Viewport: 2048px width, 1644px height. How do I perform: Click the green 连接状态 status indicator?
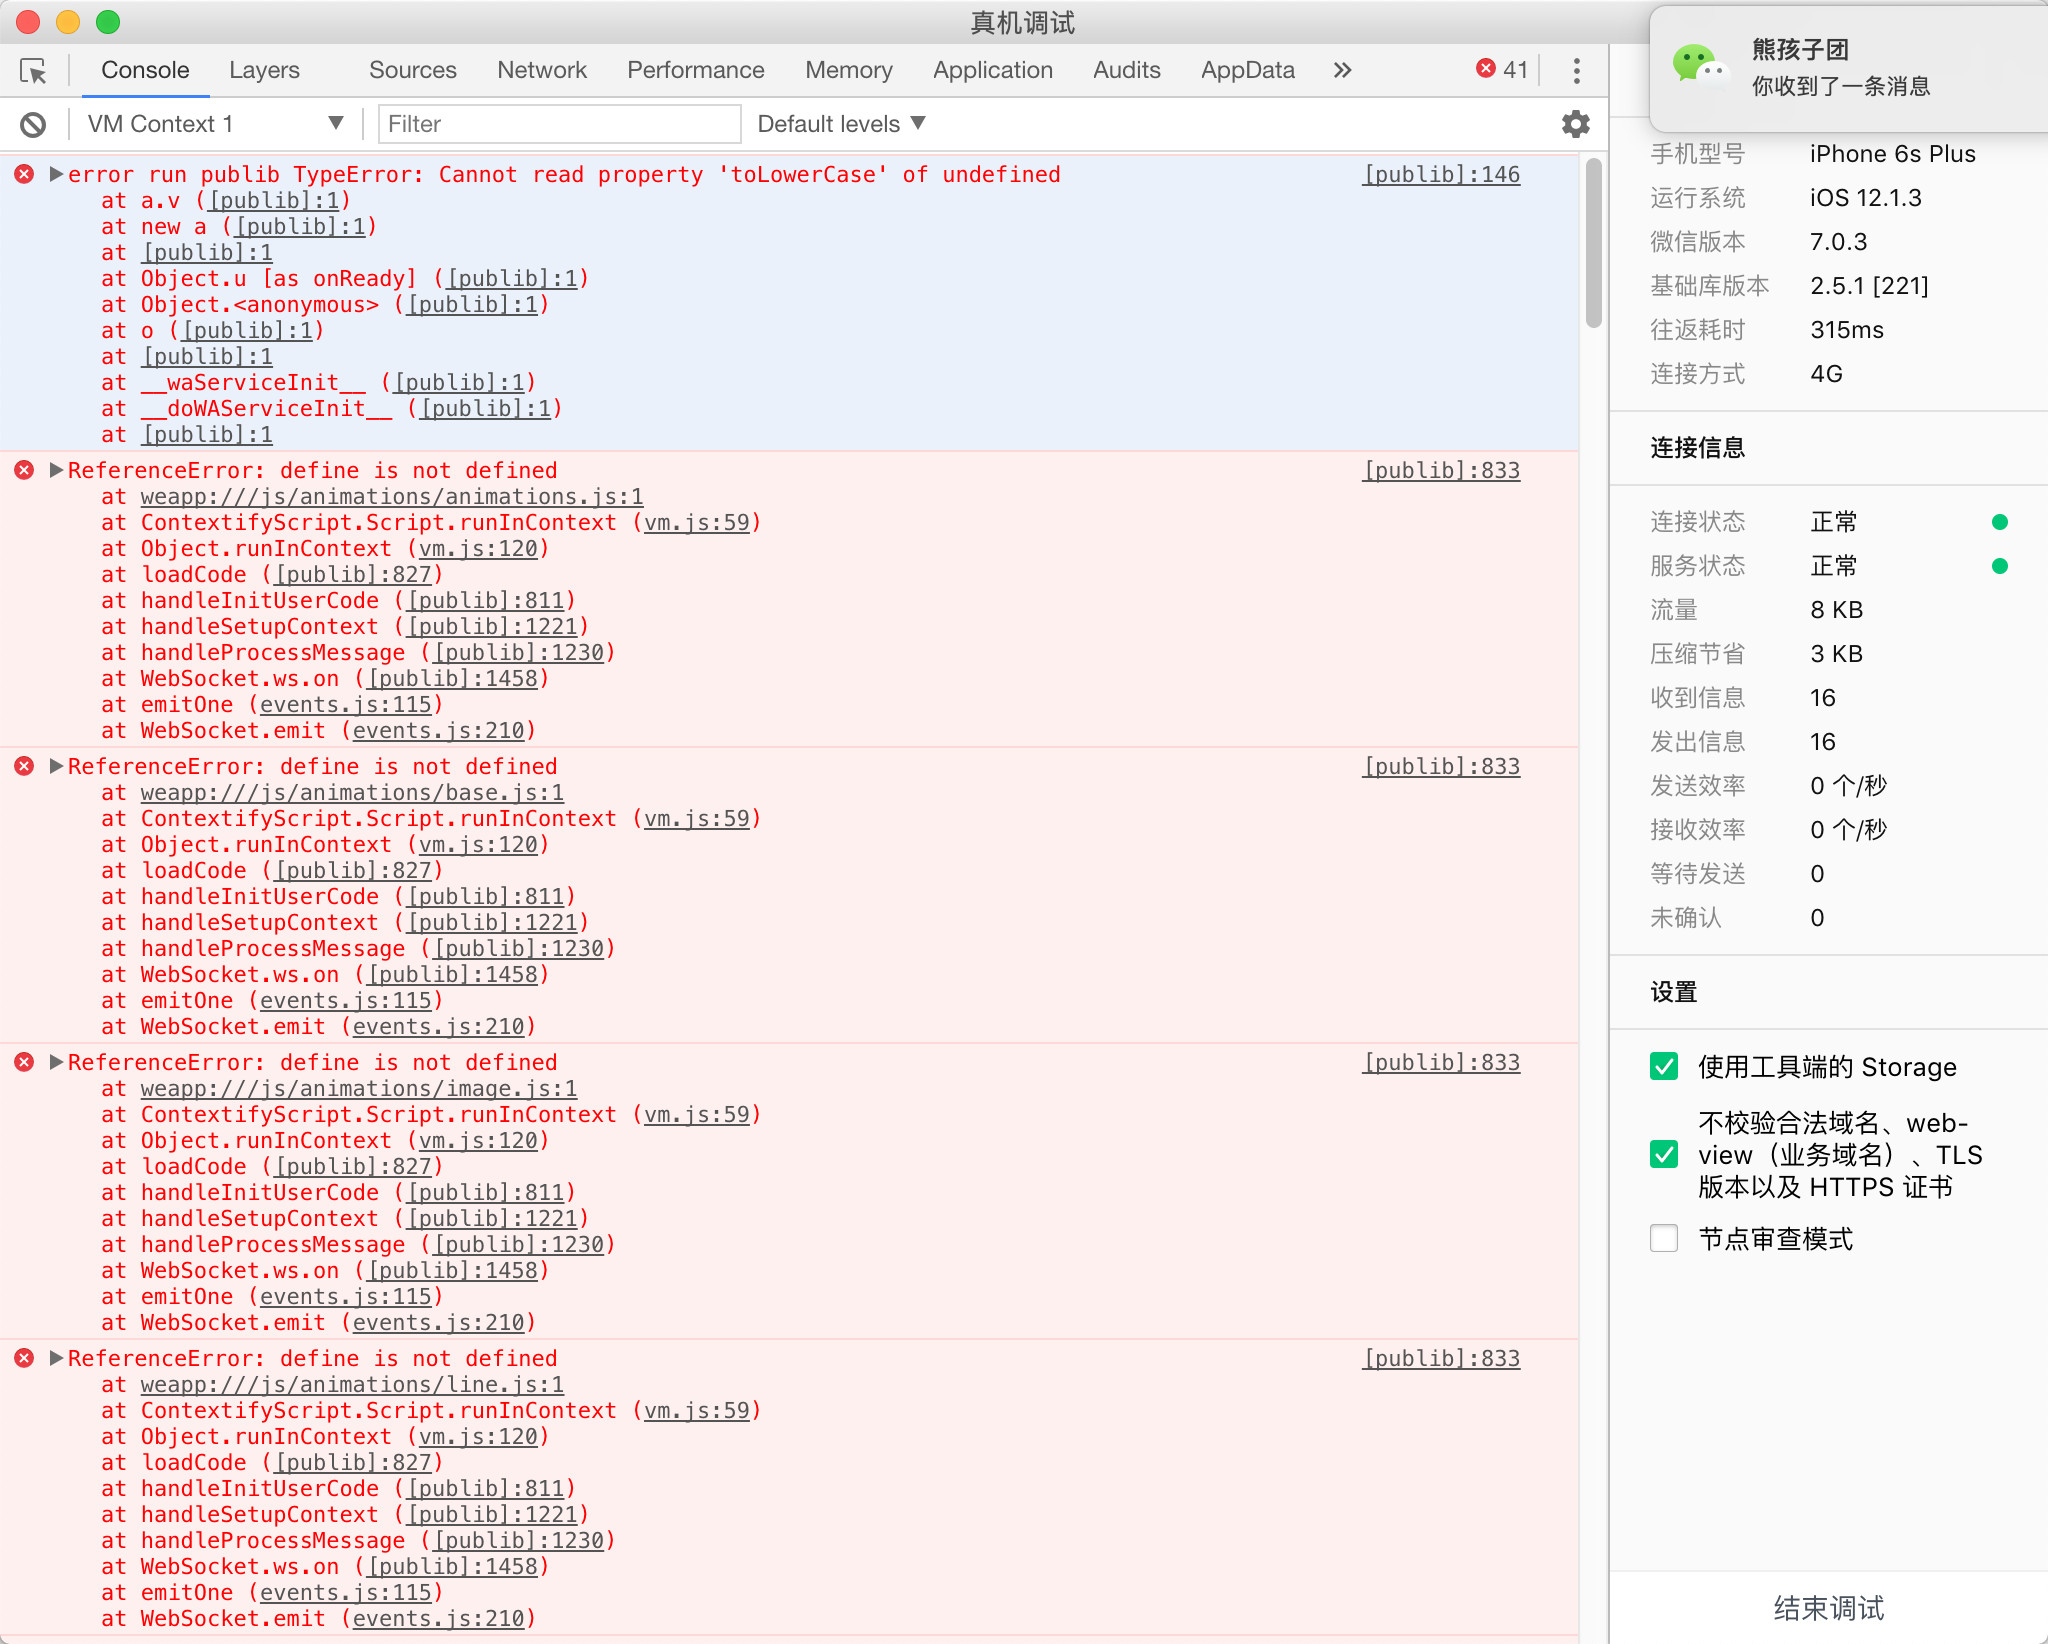(x=2000, y=522)
